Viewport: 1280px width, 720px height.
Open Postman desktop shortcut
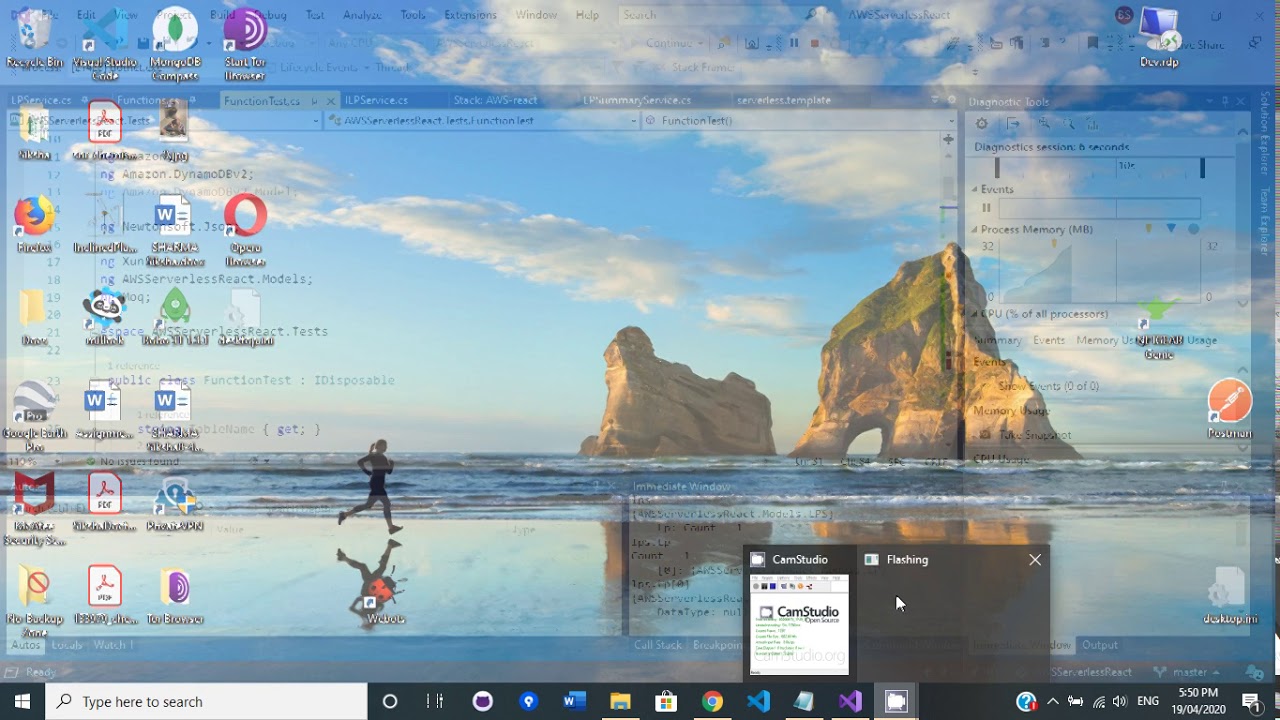(1229, 408)
